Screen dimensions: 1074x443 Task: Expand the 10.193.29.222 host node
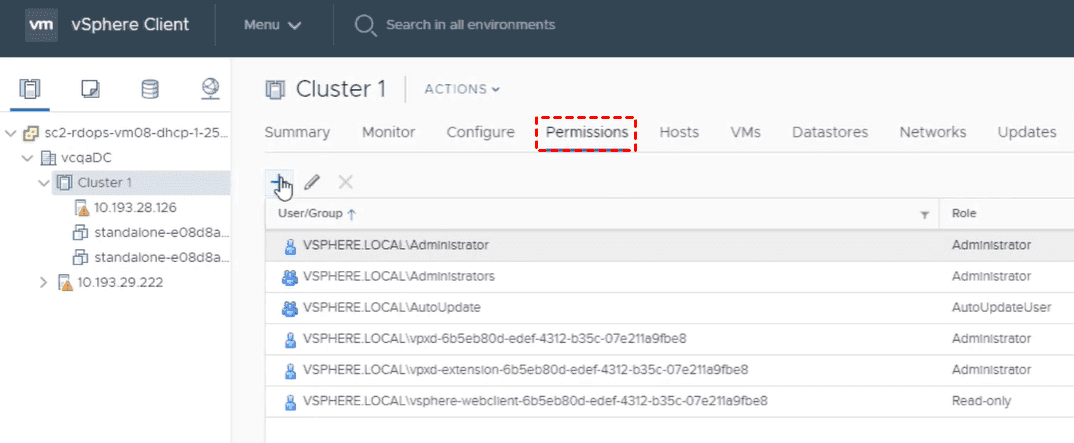coord(43,282)
